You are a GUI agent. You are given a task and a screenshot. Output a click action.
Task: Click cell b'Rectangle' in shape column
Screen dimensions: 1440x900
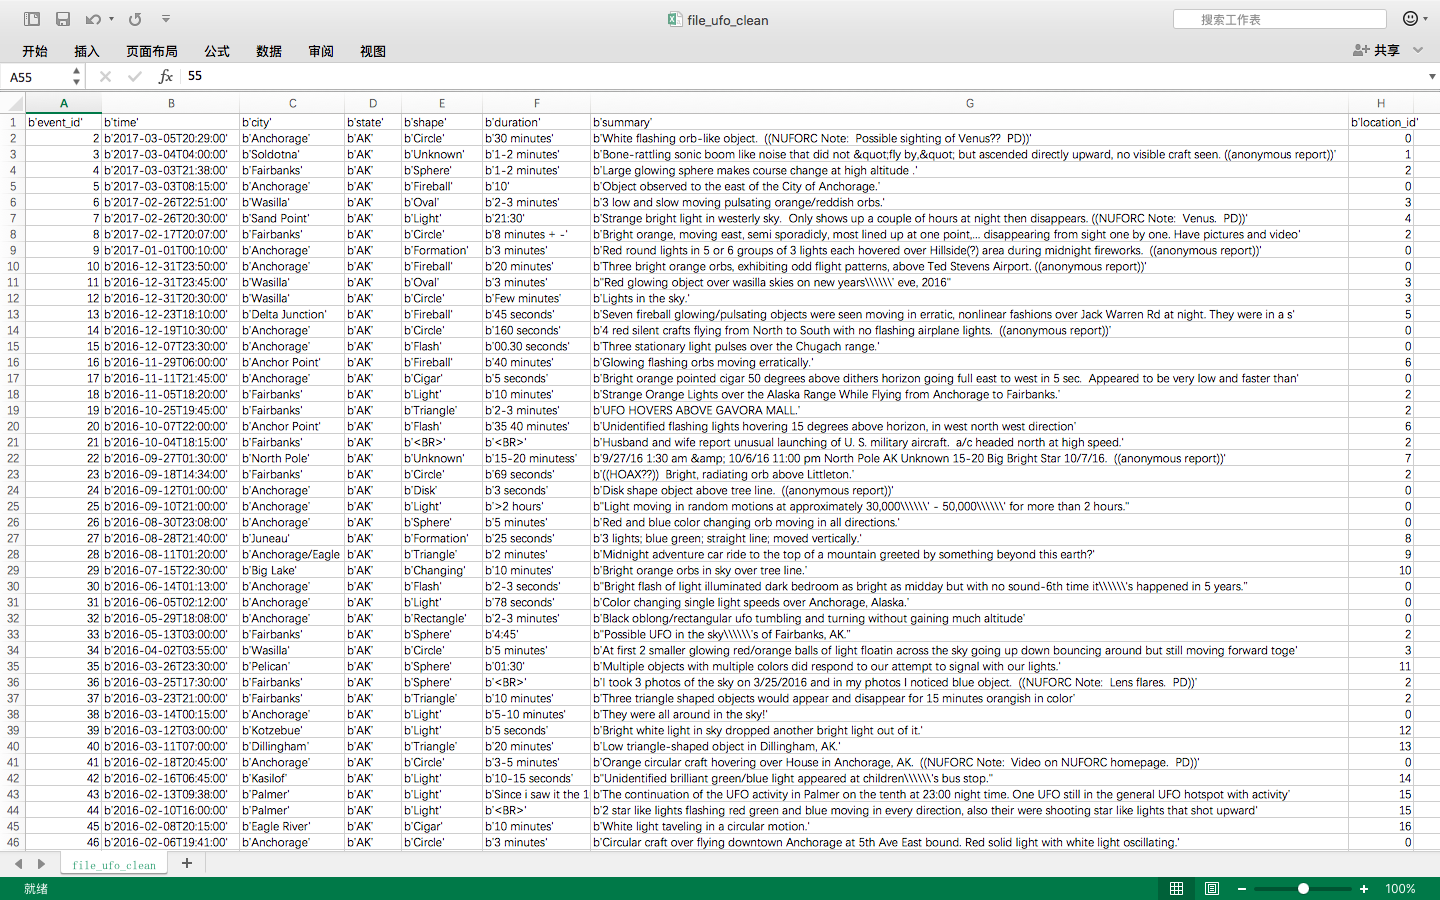(x=442, y=618)
